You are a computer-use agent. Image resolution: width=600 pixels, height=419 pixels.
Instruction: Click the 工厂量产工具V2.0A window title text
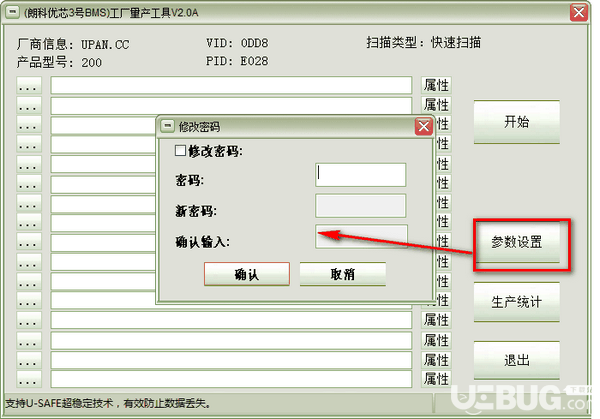coord(111,13)
